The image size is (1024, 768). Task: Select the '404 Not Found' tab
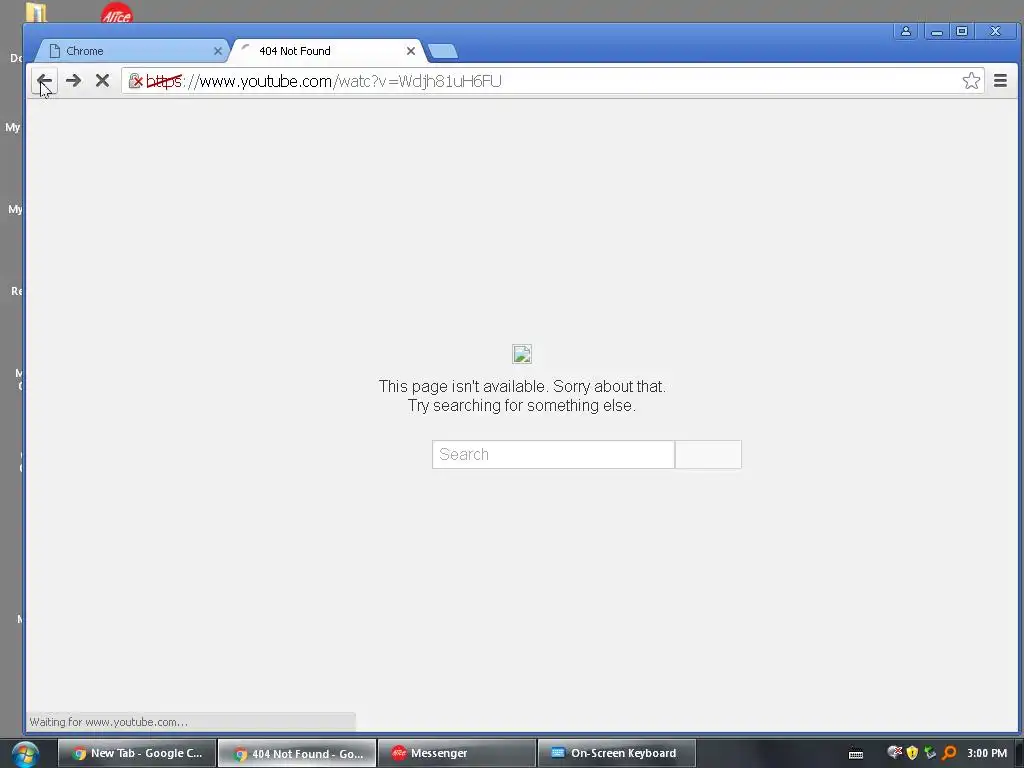click(327, 51)
